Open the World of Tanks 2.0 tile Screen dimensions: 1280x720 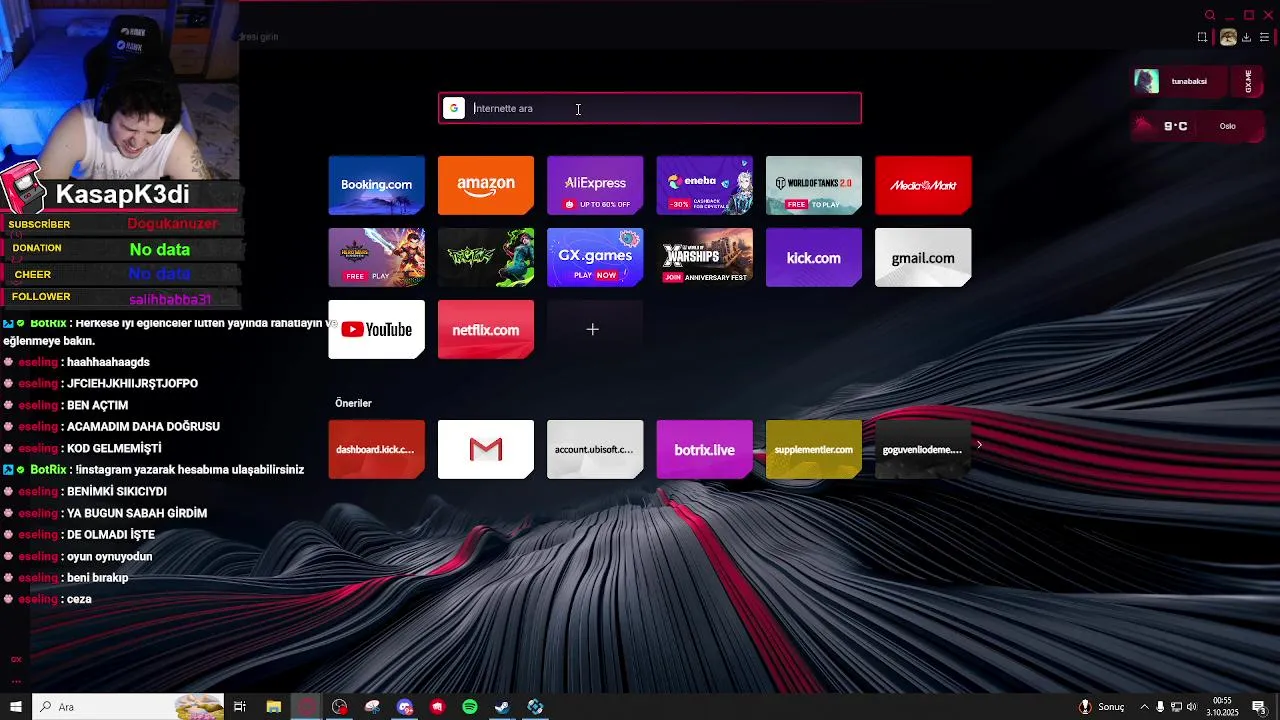813,185
